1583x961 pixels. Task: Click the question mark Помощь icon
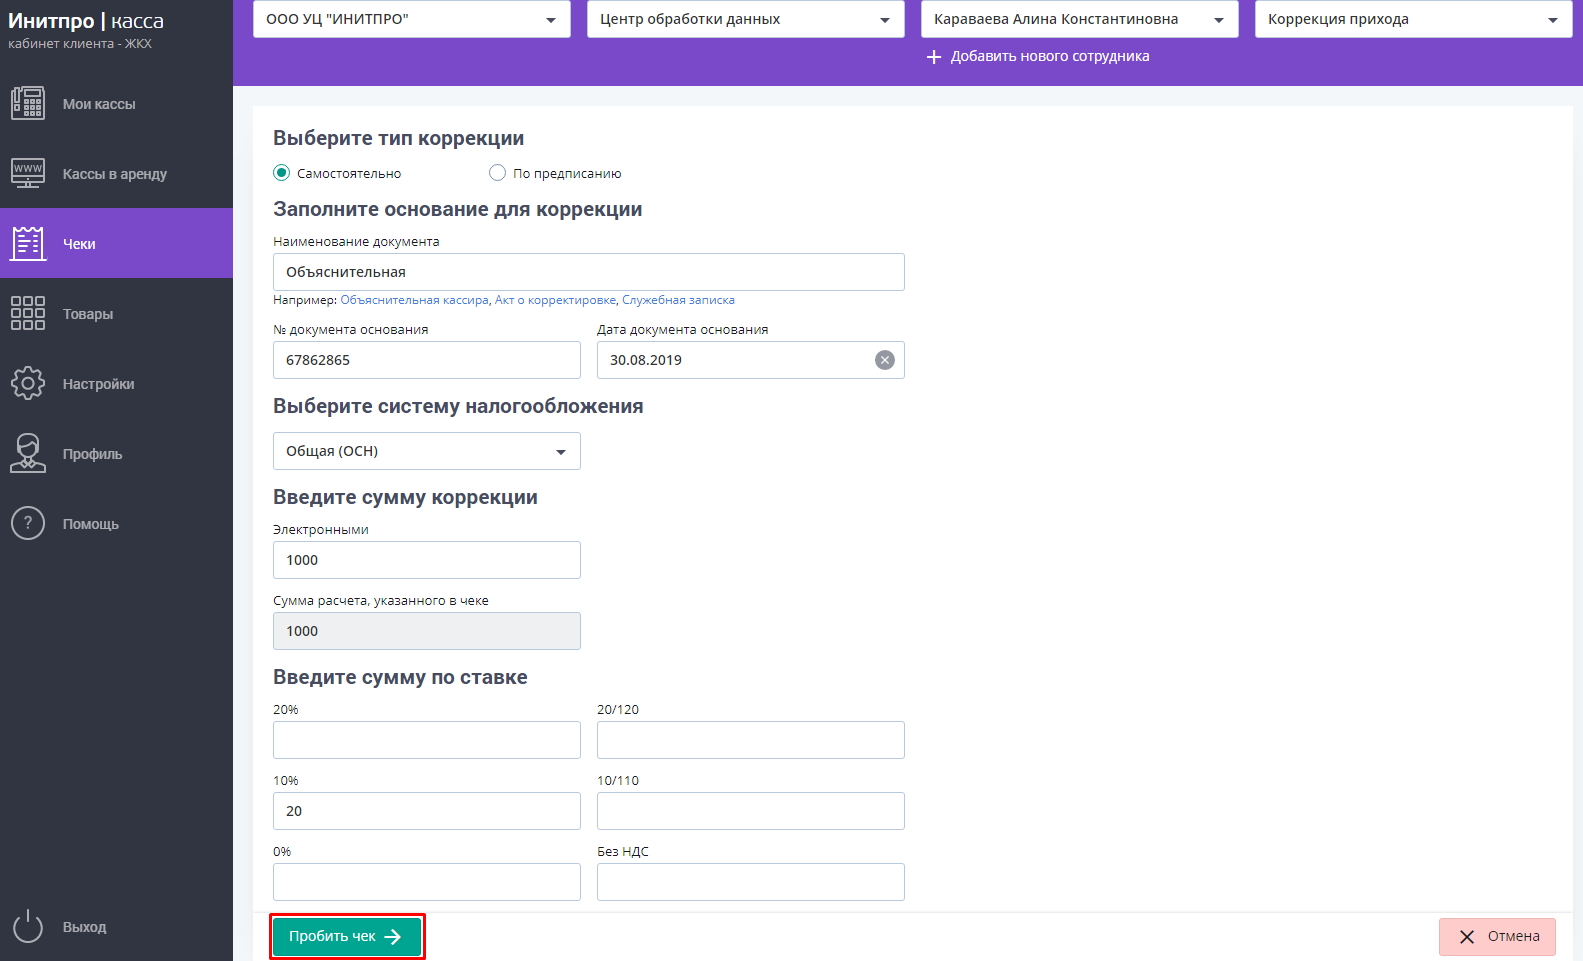[x=28, y=523]
